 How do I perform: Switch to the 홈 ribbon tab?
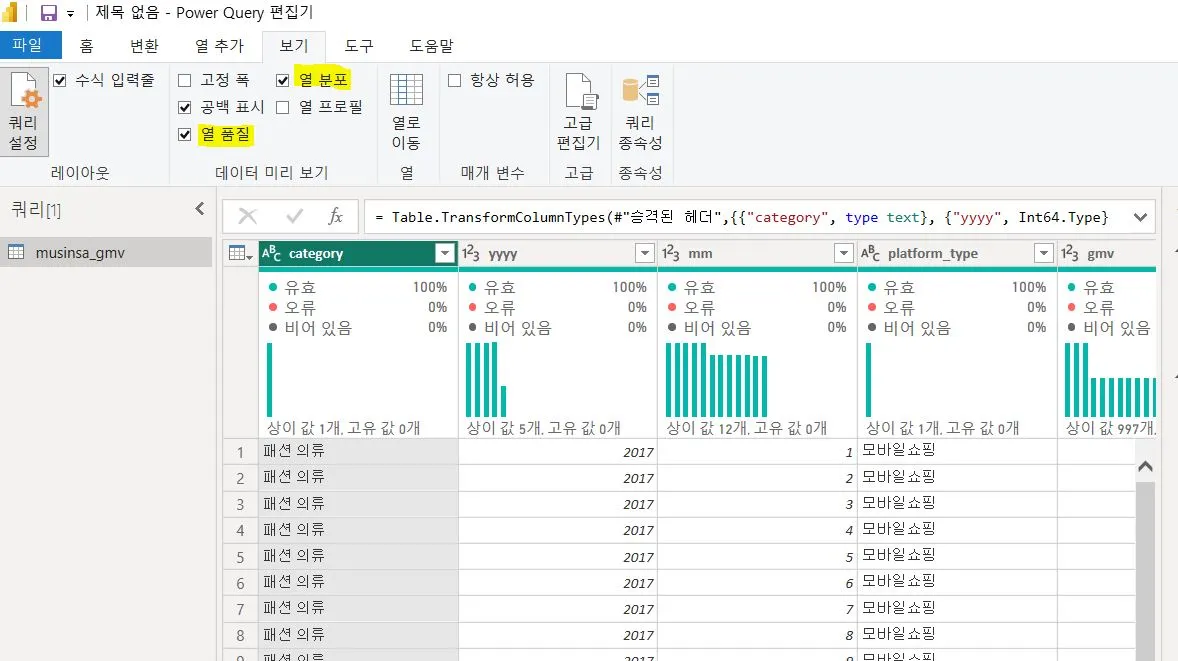click(87, 46)
